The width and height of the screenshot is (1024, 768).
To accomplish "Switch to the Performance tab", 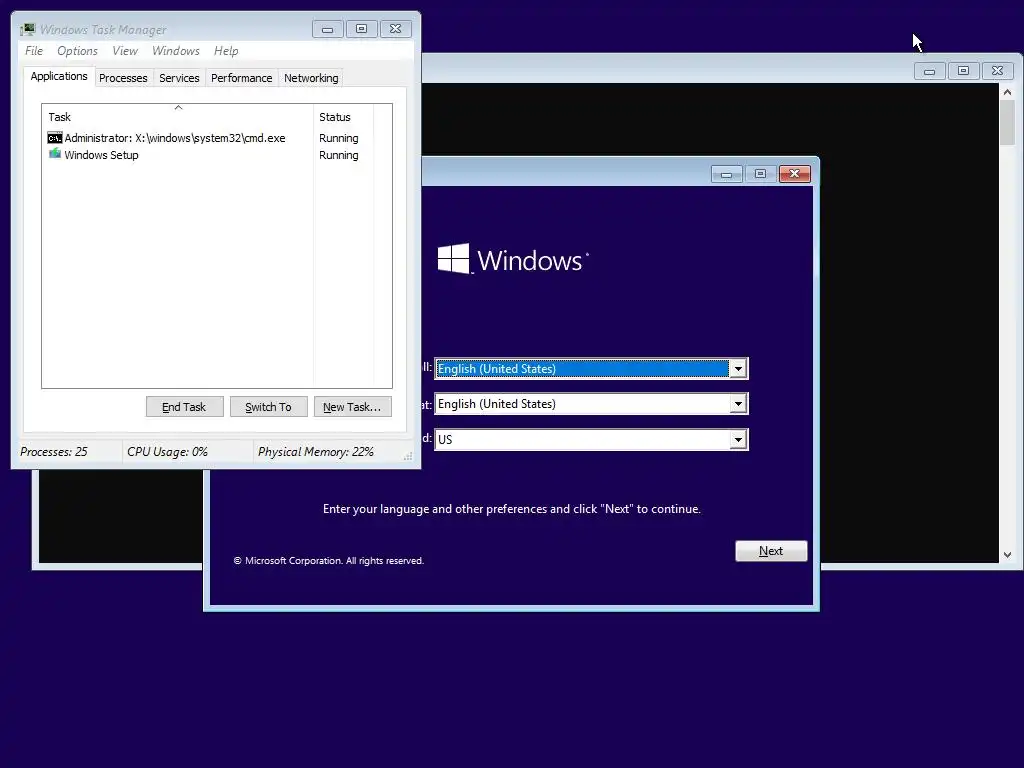I will (241, 78).
